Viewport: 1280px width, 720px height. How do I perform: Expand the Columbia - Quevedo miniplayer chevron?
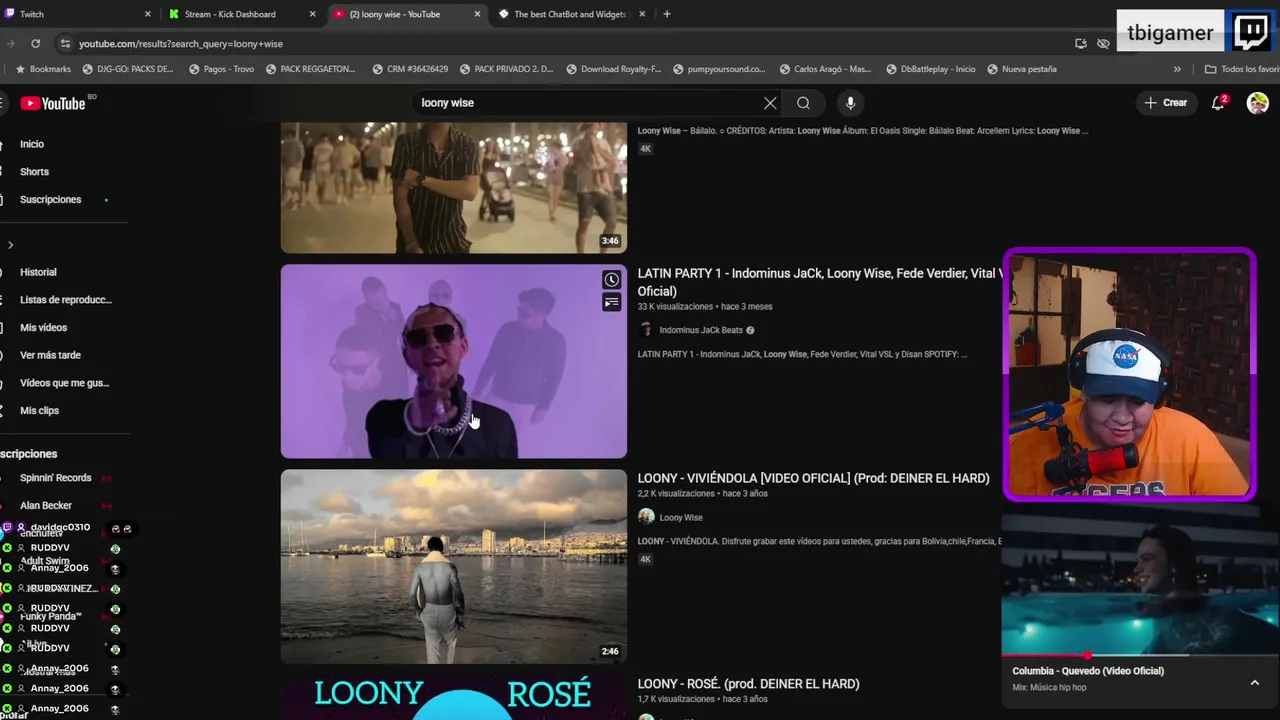click(1254, 682)
